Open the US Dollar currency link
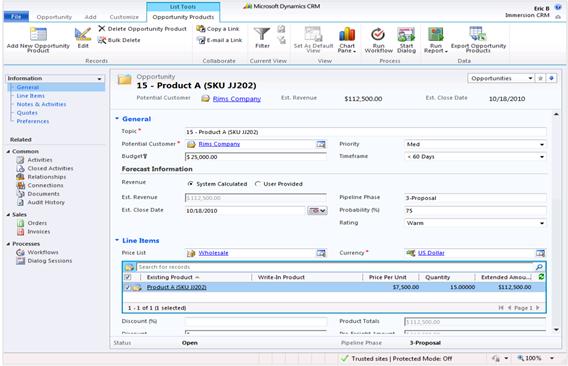The height and width of the screenshot is (366, 568). click(x=431, y=253)
